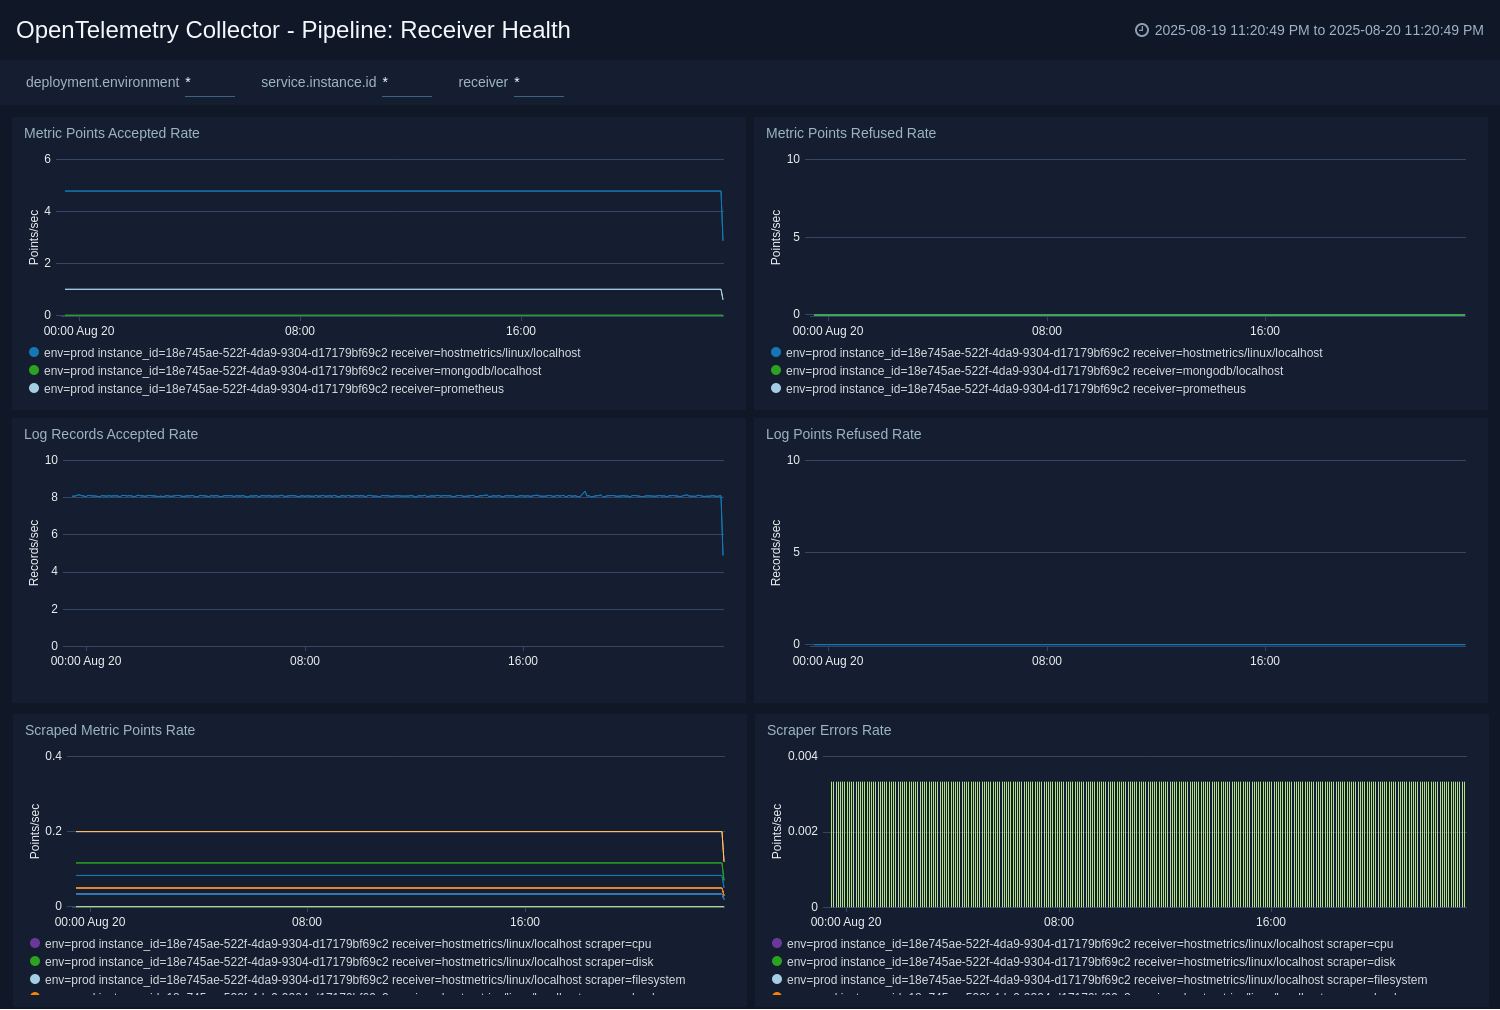Toggle prometheus light-blue swatch in Accepted Rate legend
Viewport: 1500px width, 1010px height.
pos(34,388)
